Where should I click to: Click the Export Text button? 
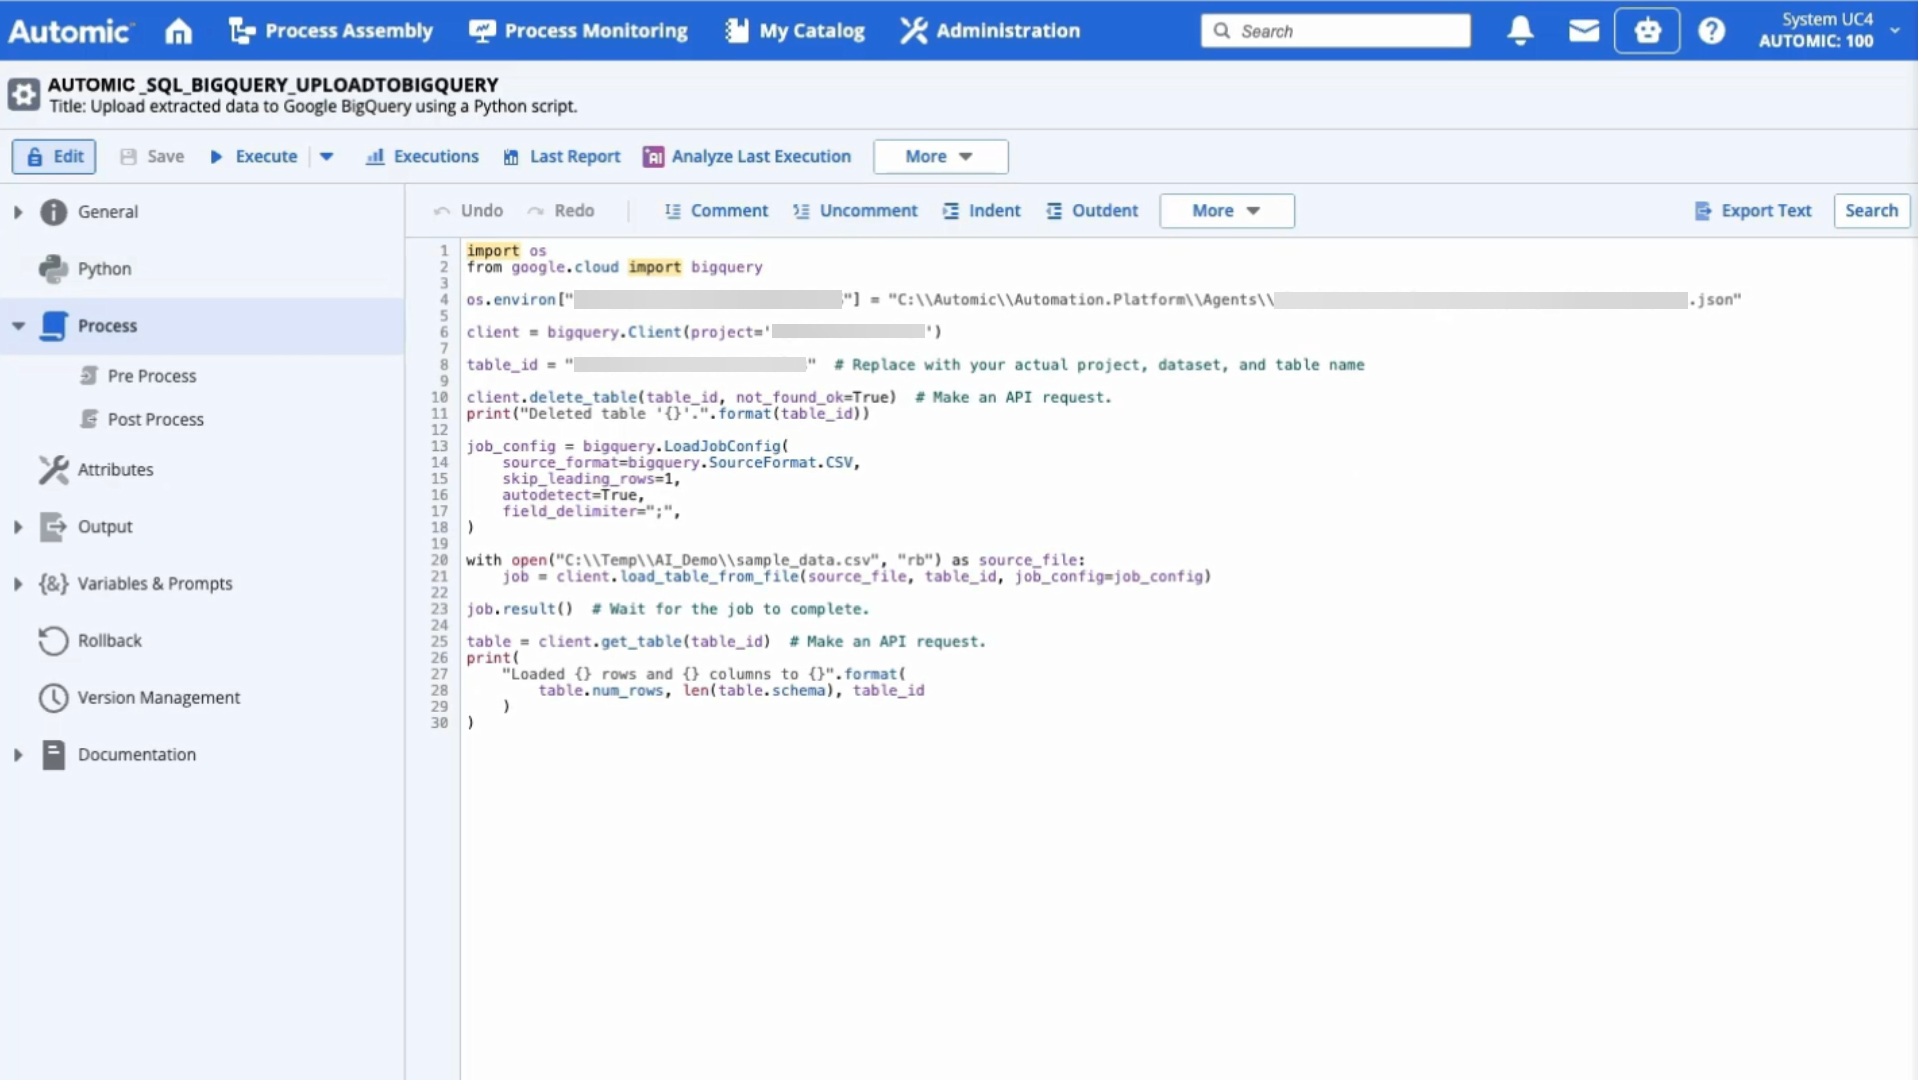(x=1753, y=211)
